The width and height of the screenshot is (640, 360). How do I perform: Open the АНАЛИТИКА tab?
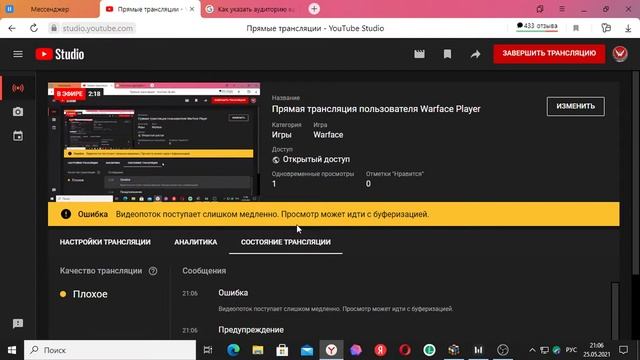point(196,242)
